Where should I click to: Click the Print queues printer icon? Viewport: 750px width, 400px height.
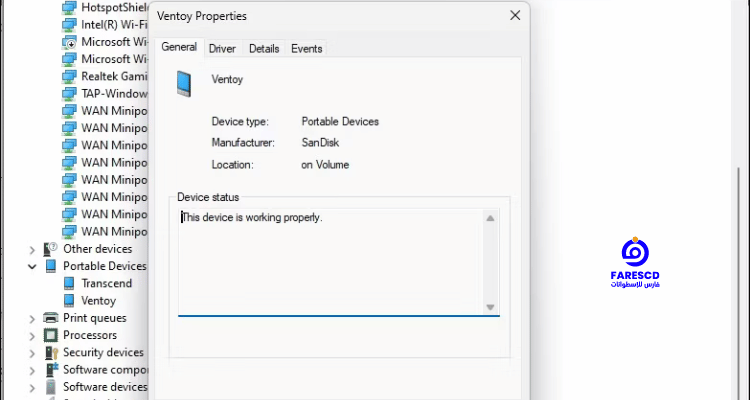pyautogui.click(x=50, y=318)
